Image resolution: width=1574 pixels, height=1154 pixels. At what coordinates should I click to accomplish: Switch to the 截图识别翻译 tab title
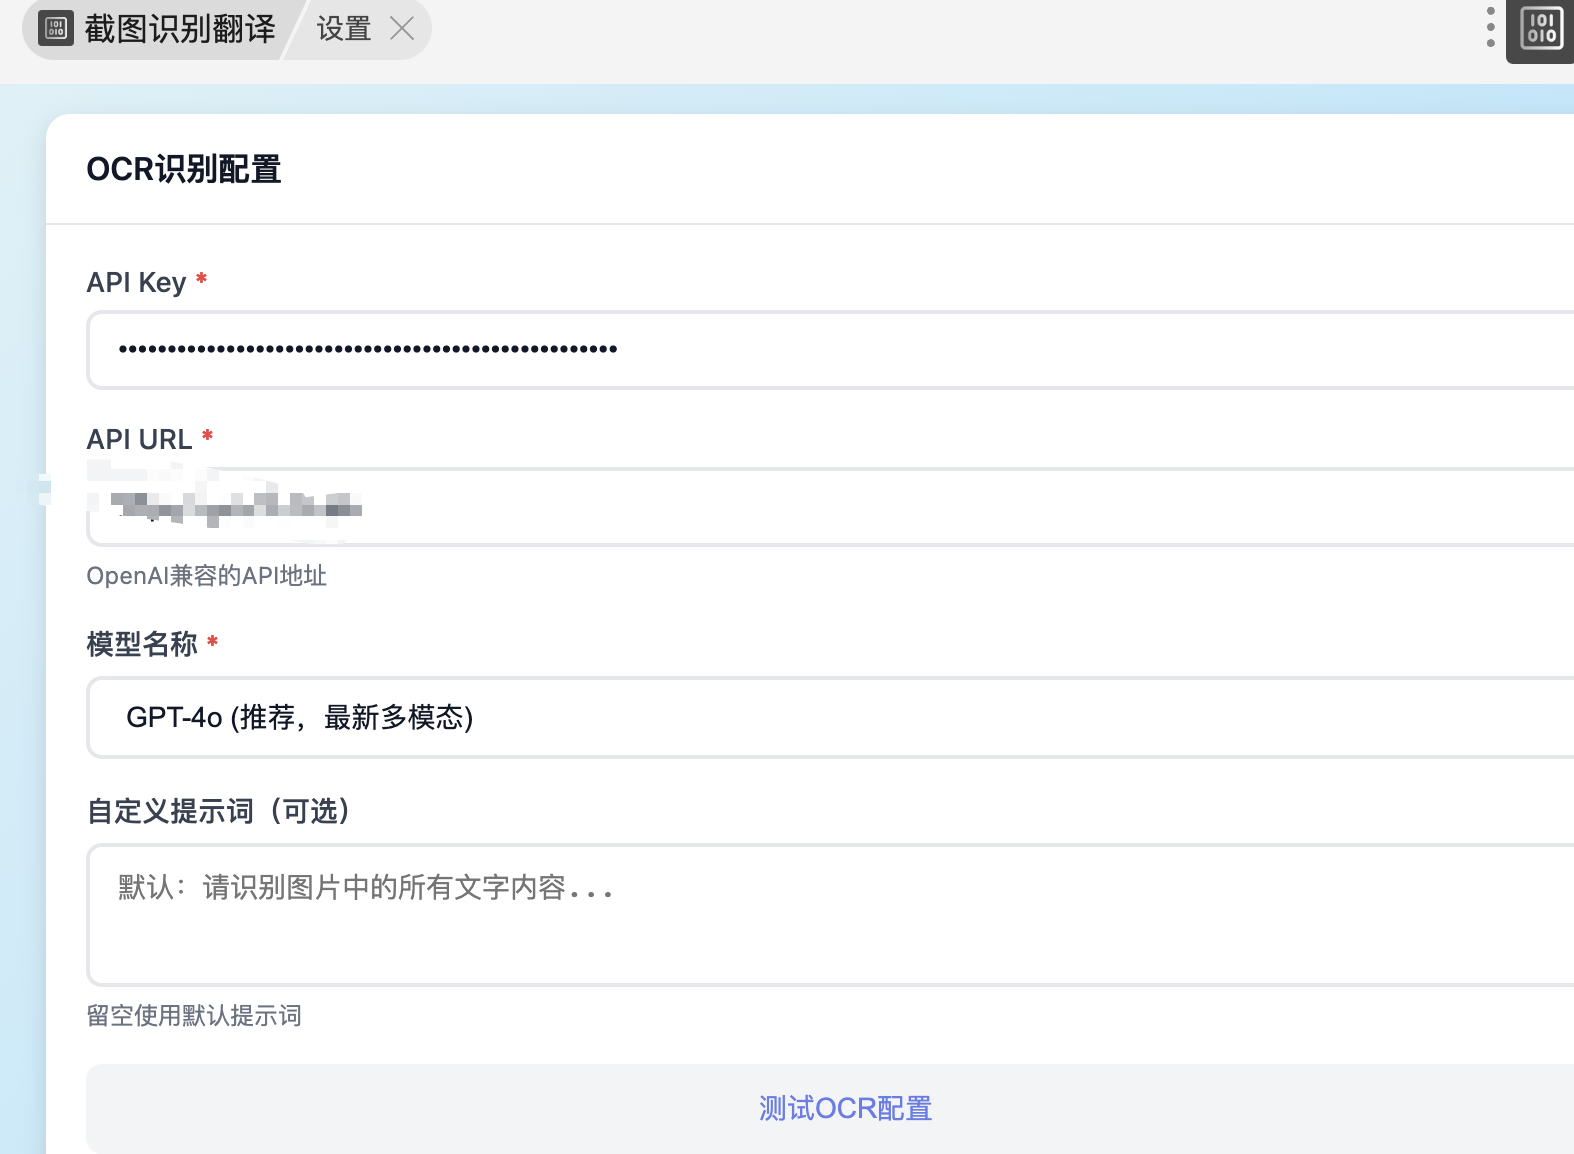[x=180, y=28]
